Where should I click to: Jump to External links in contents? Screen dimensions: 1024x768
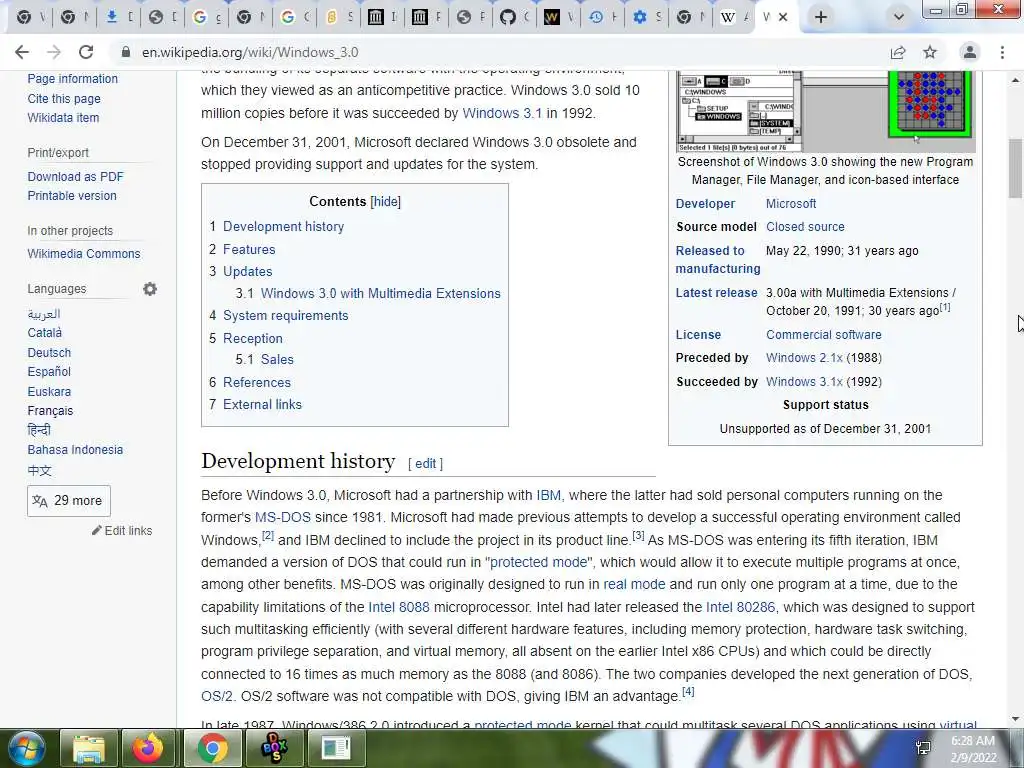point(262,405)
